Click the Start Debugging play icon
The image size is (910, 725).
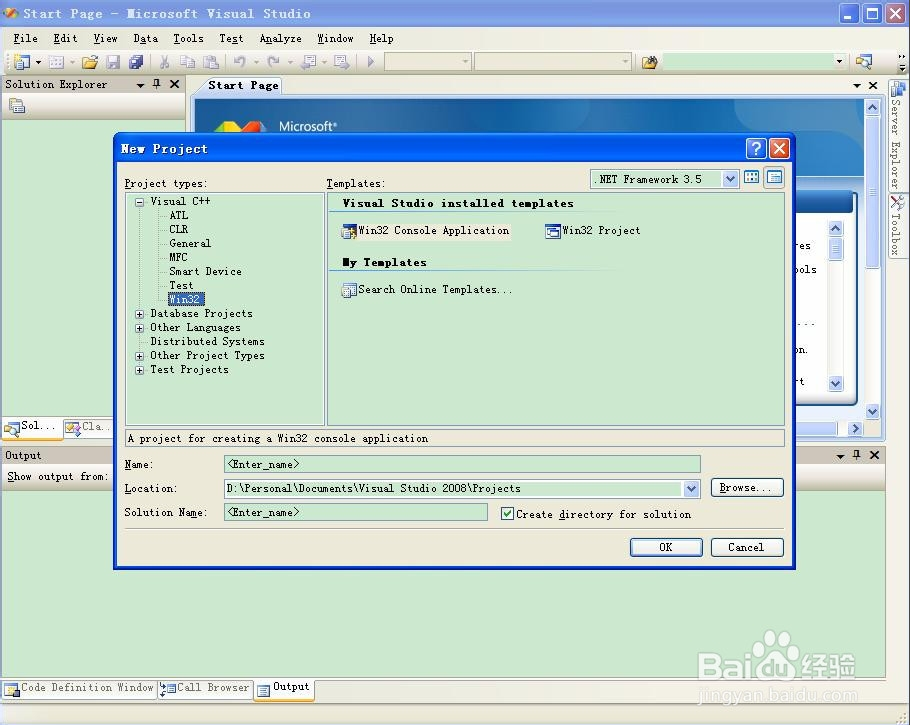(x=371, y=62)
